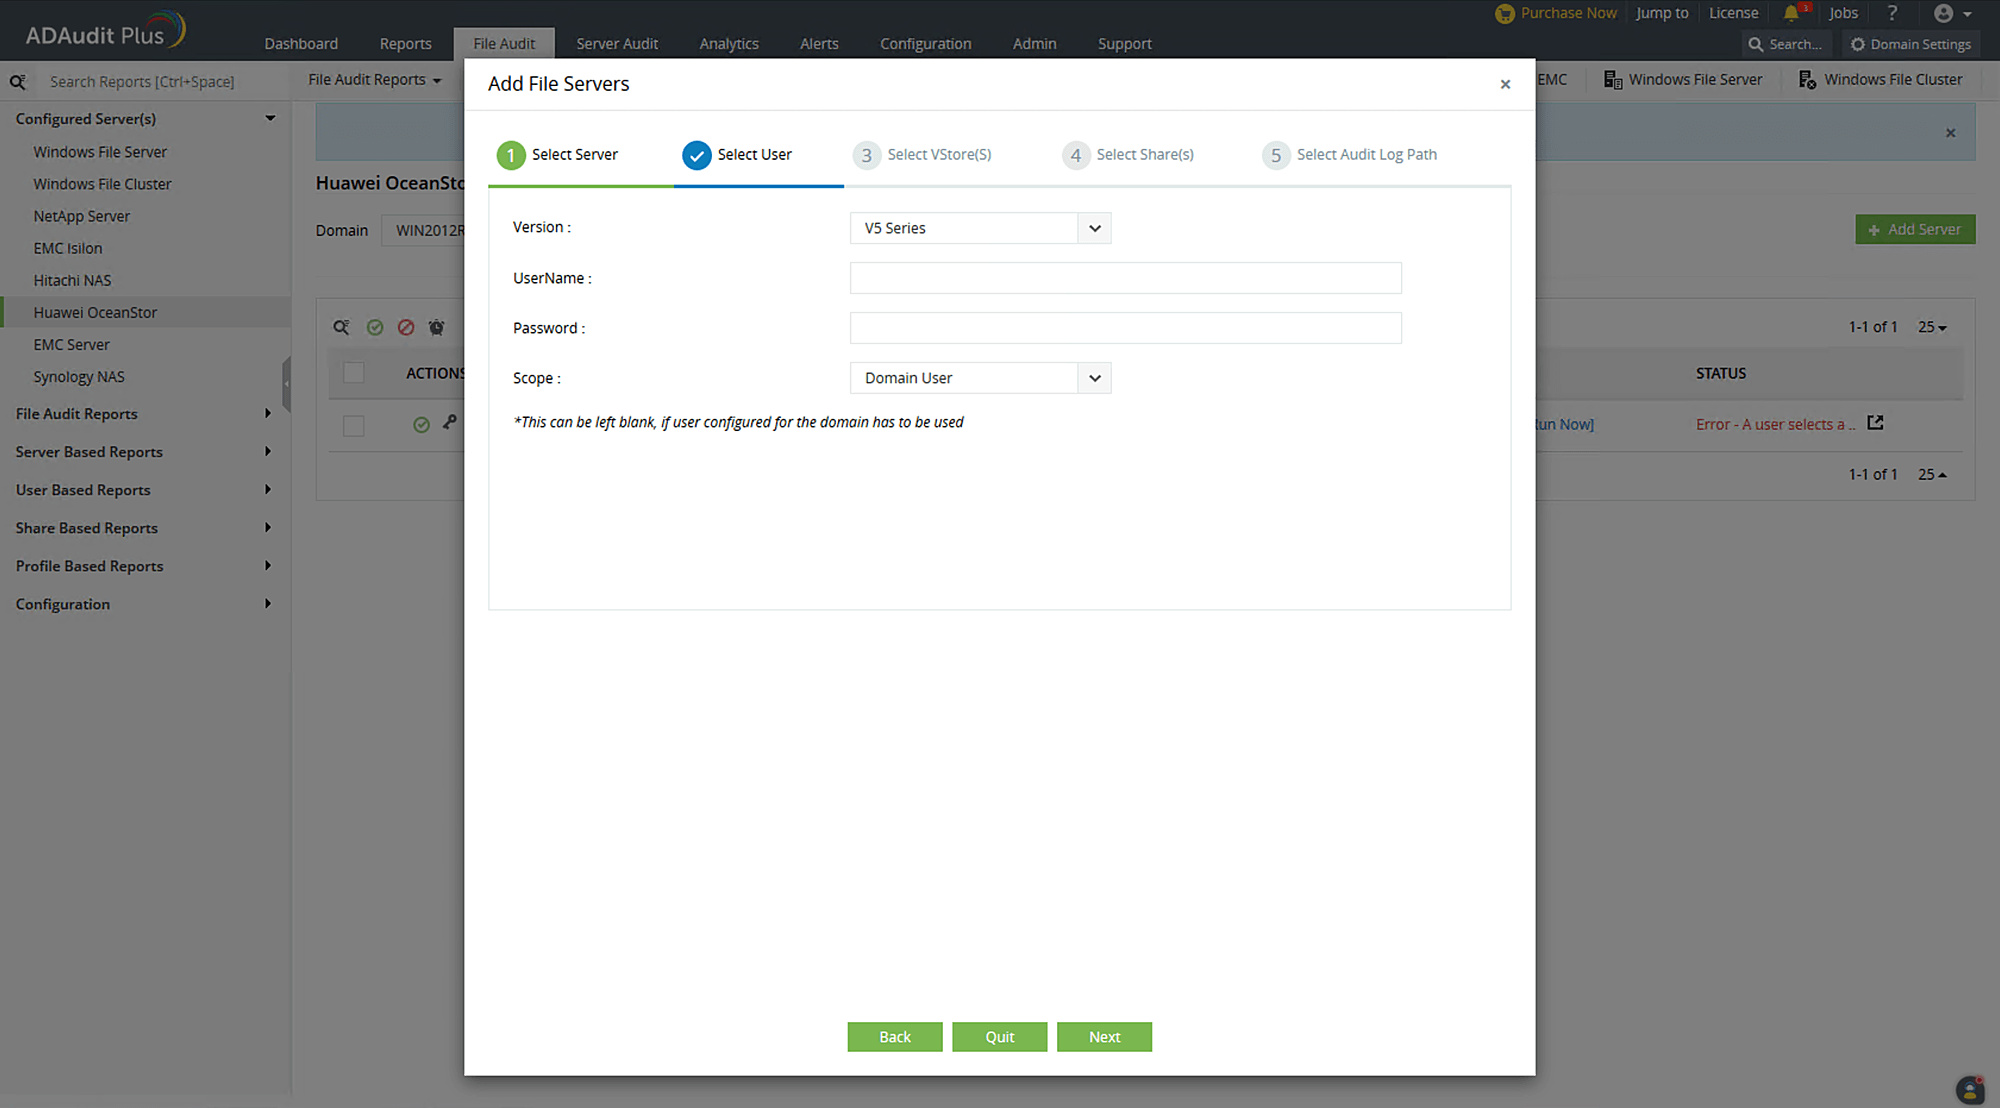
Task: Switch to the Server Audit tab
Action: pyautogui.click(x=617, y=44)
